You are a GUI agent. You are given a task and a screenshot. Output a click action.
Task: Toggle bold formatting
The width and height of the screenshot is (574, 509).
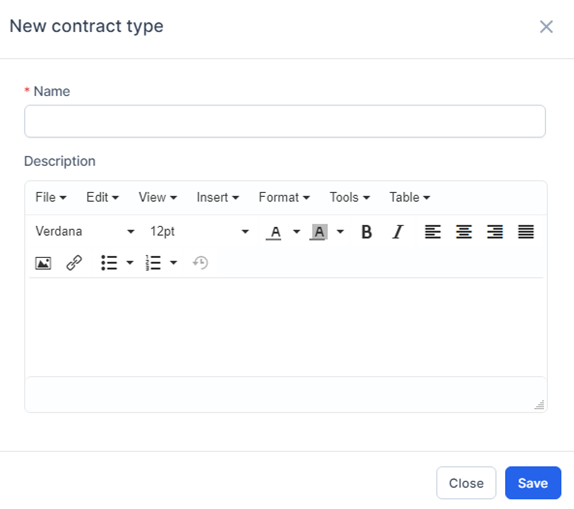click(366, 232)
